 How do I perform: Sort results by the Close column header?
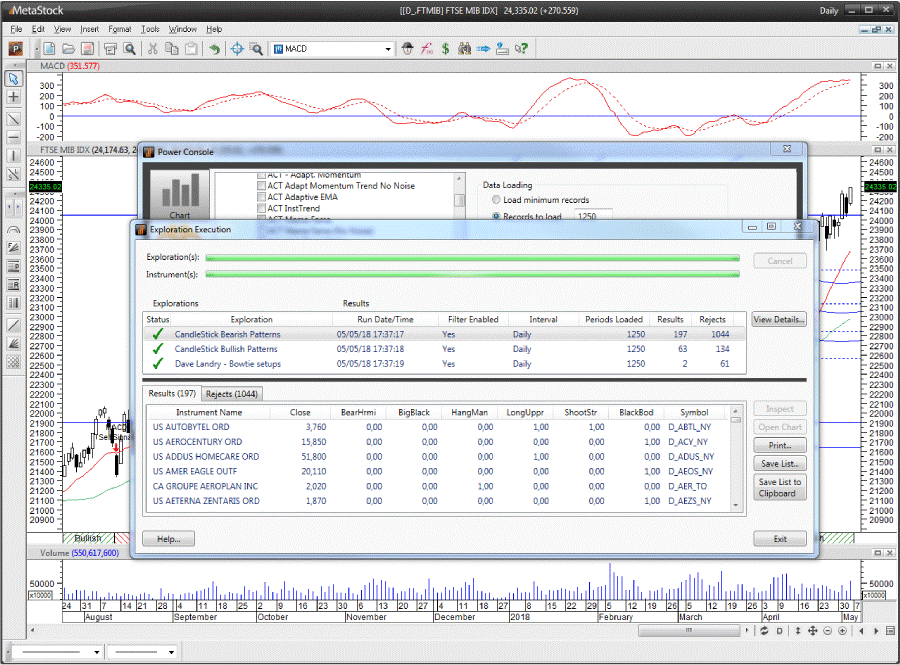click(x=300, y=412)
